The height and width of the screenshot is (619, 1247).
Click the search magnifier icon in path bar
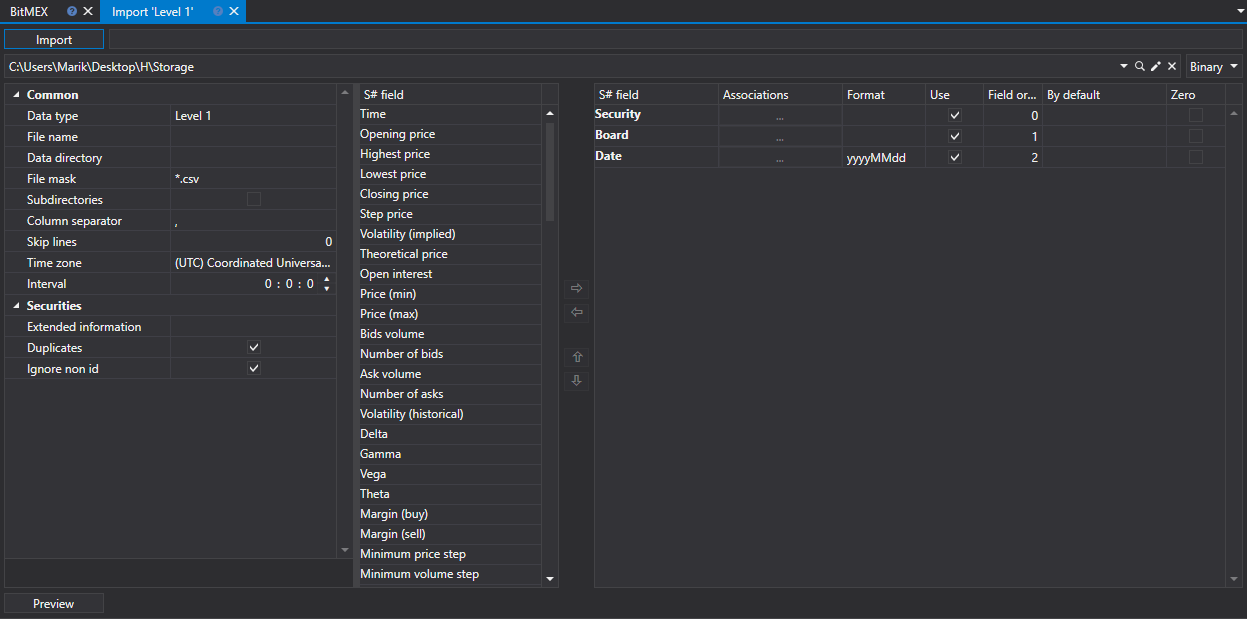1139,66
